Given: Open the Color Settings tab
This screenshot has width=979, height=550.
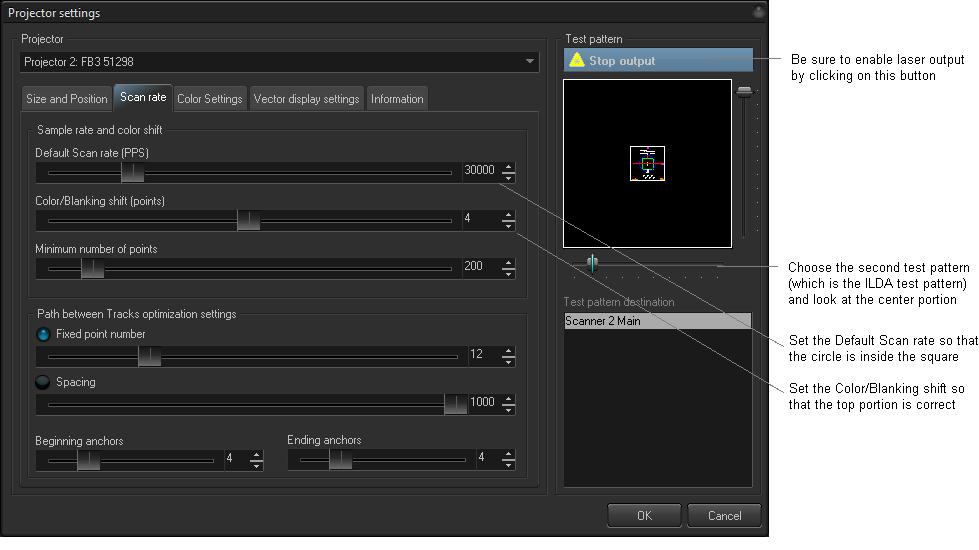Looking at the screenshot, I should (x=209, y=99).
